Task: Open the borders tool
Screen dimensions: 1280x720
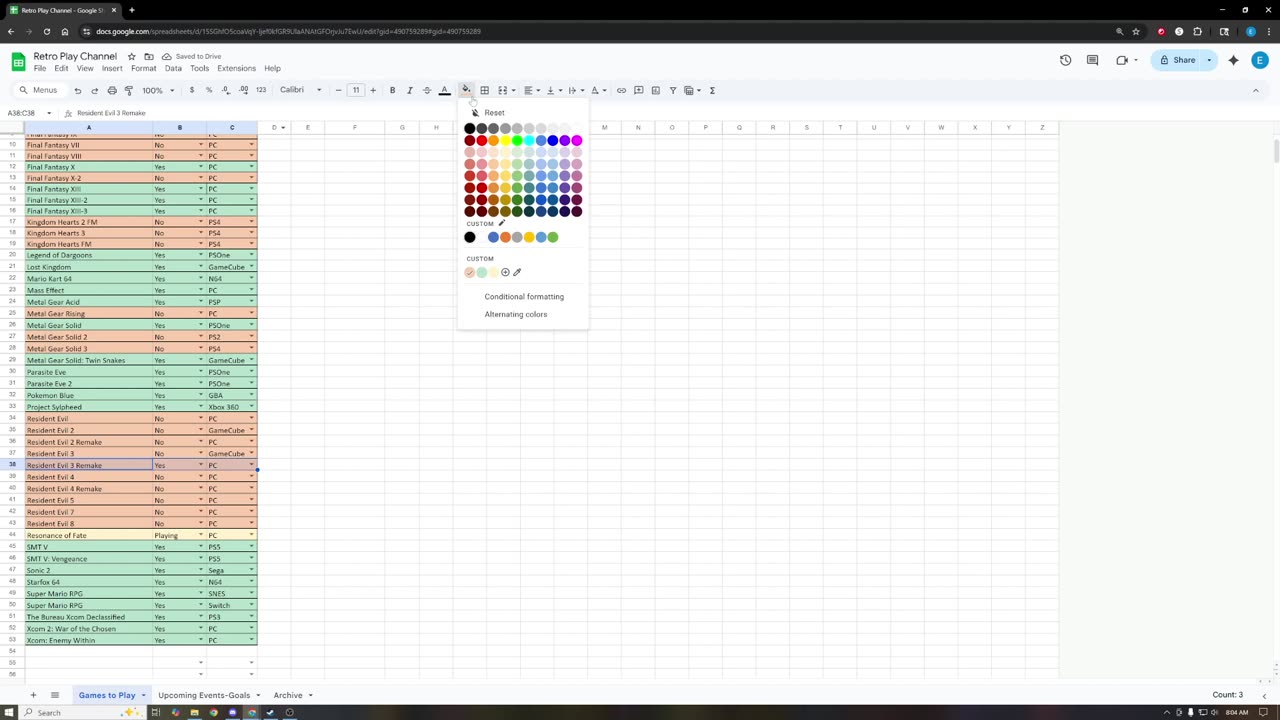Action: click(x=484, y=90)
